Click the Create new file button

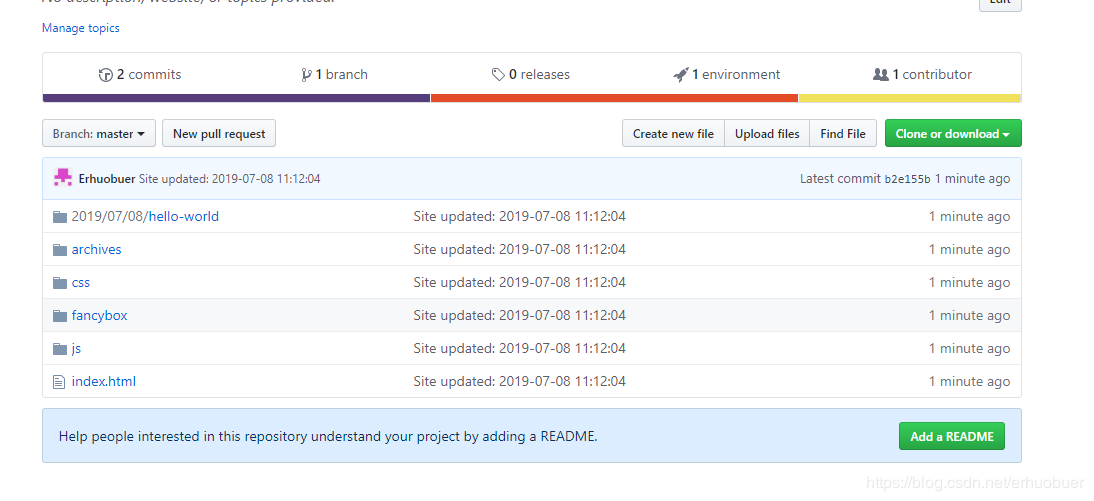click(x=673, y=134)
